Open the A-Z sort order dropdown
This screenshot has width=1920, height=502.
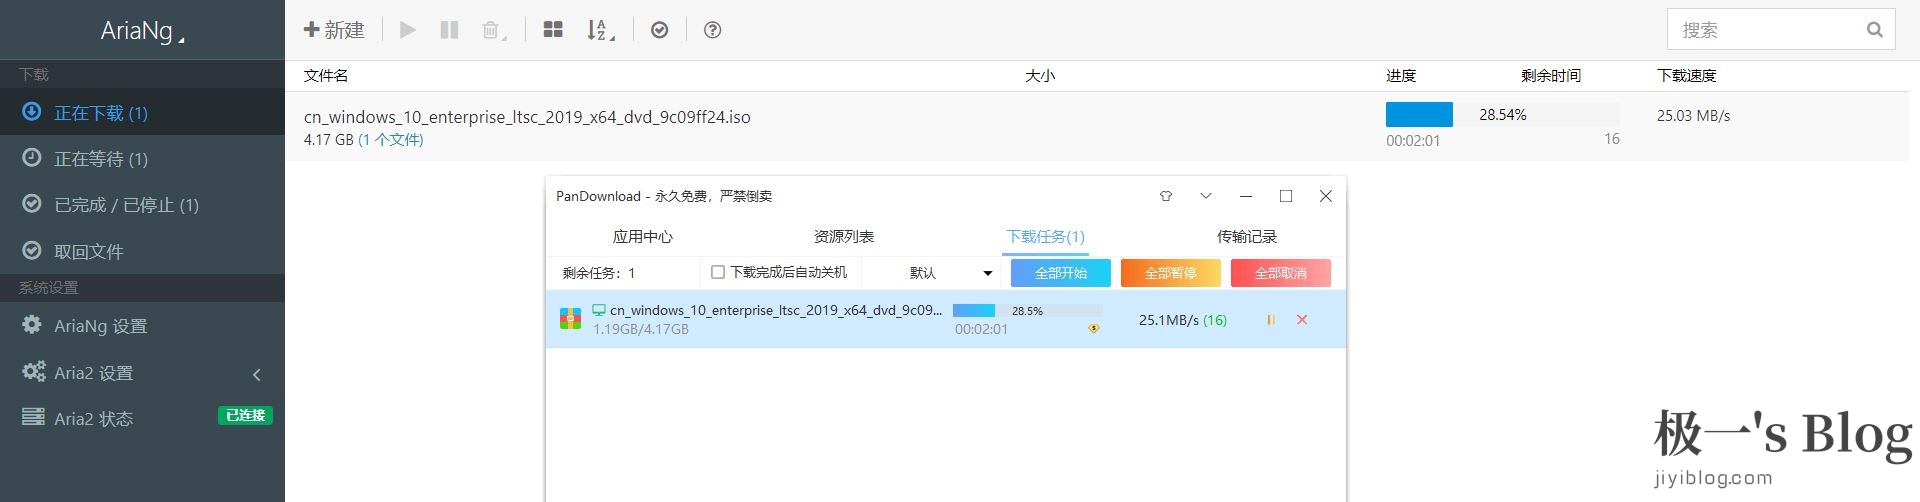(600, 31)
